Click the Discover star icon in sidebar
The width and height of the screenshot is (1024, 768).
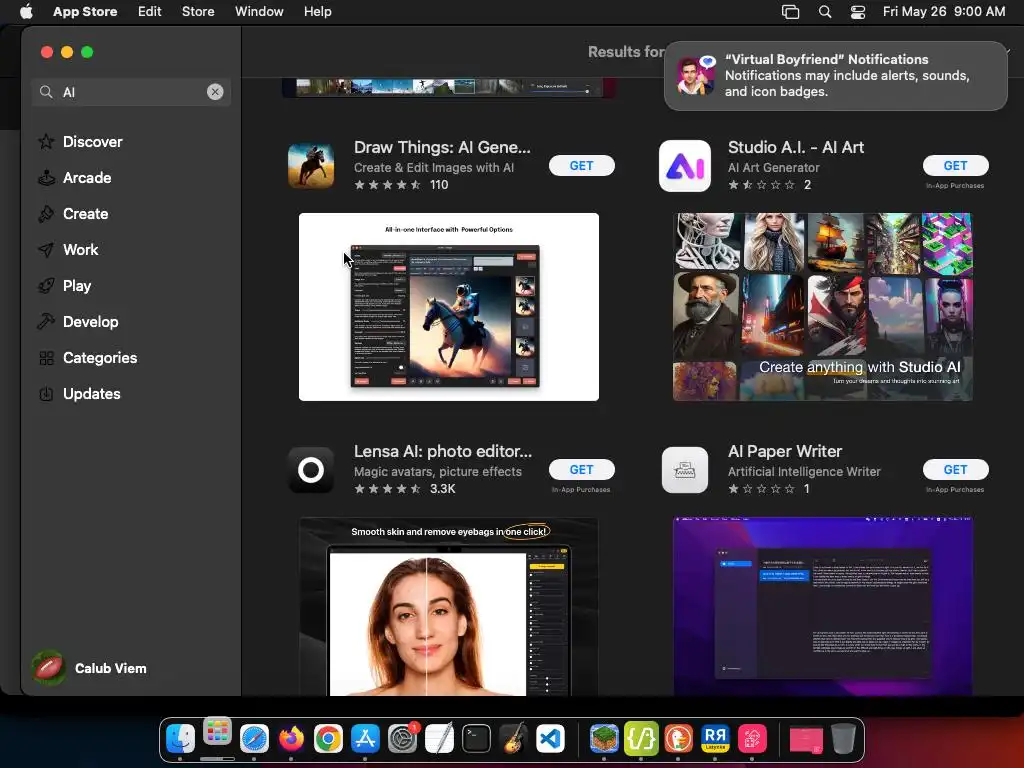point(46,142)
